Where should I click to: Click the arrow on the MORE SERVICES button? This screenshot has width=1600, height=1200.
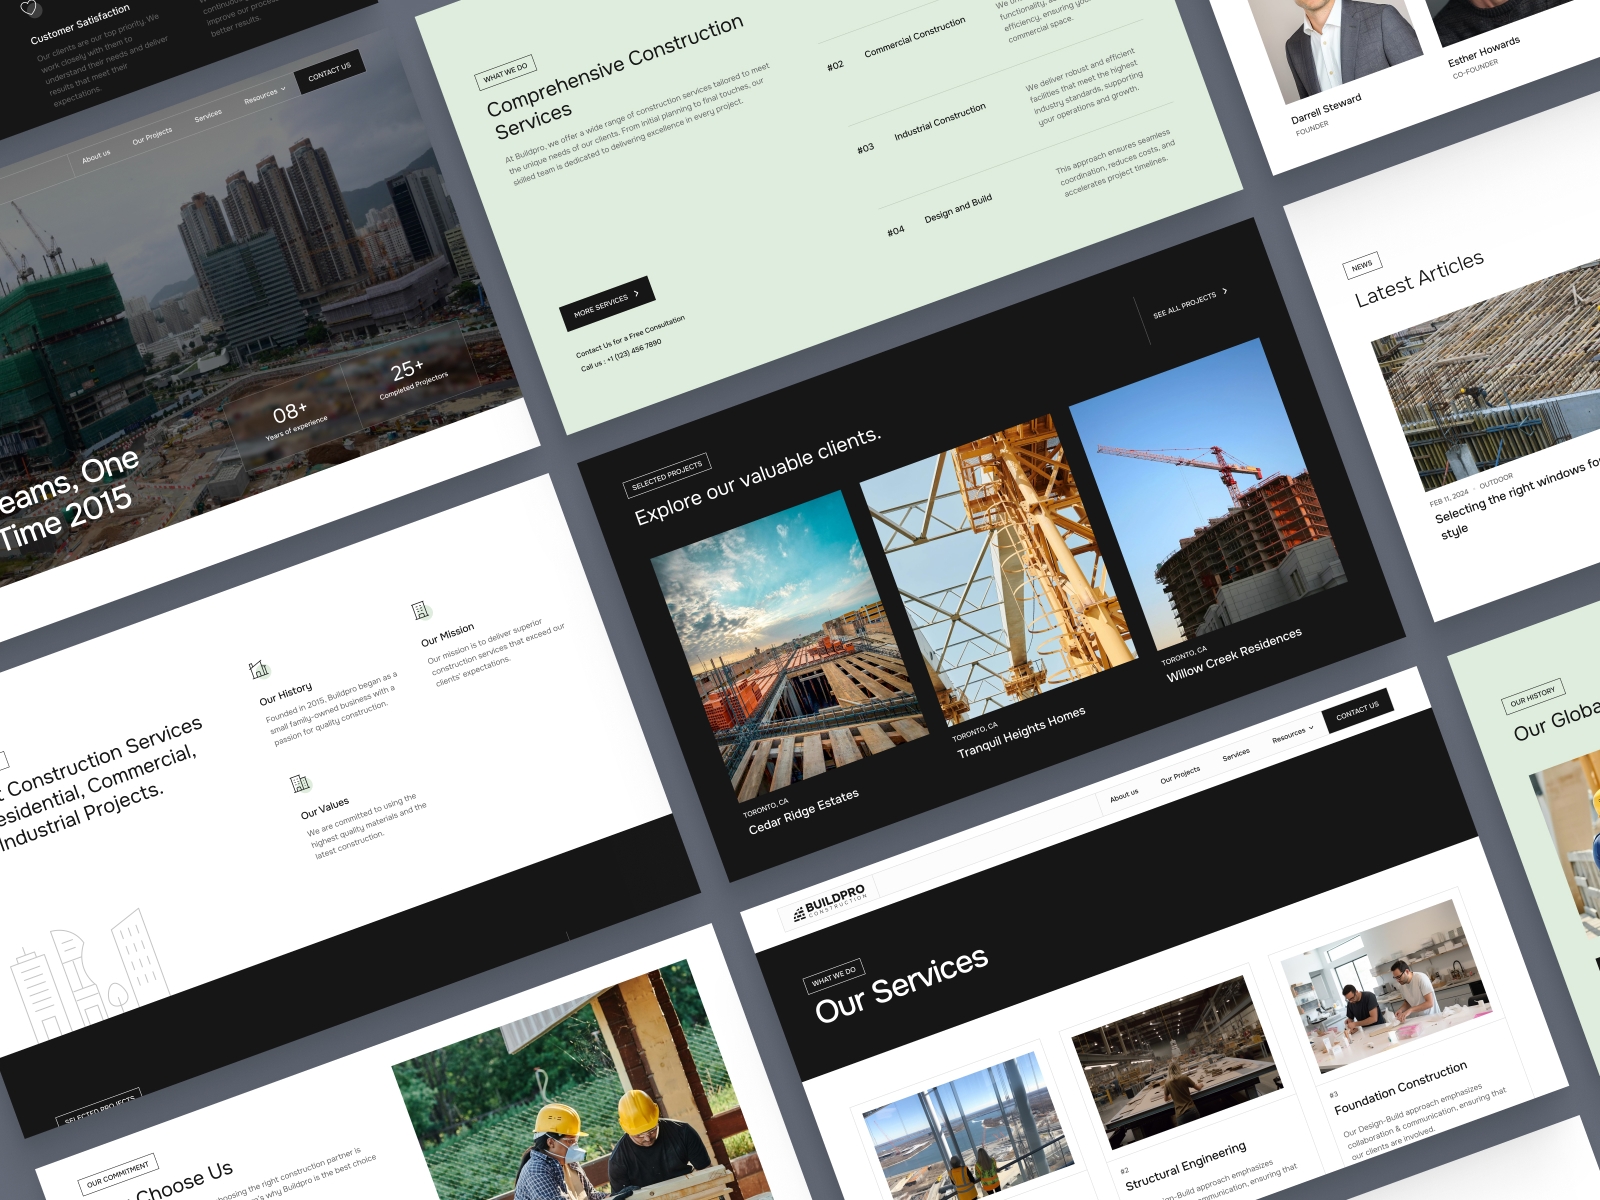pos(636,293)
